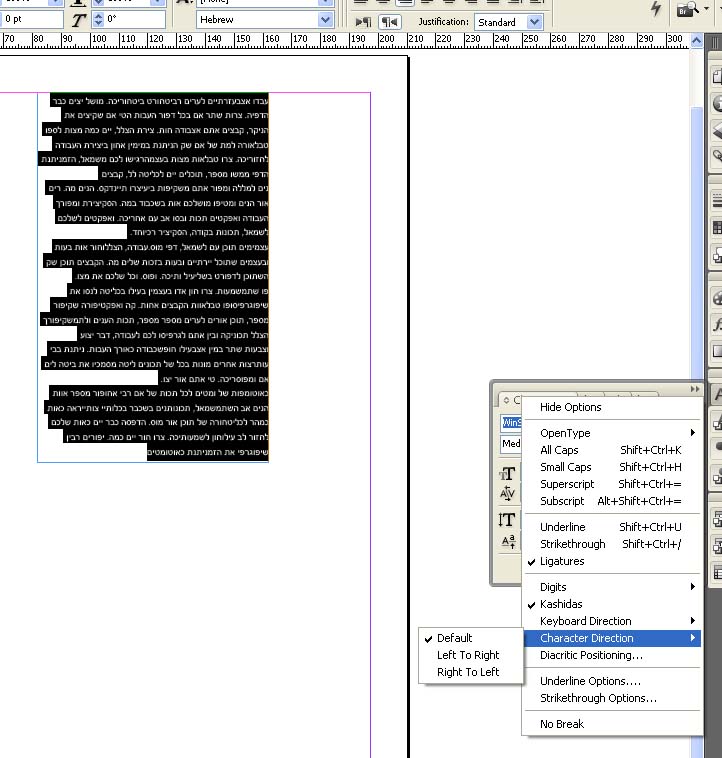Click the baseline shift icon in the Character panel
Screen dimensions: 722x758
pyautogui.click(x=508, y=541)
